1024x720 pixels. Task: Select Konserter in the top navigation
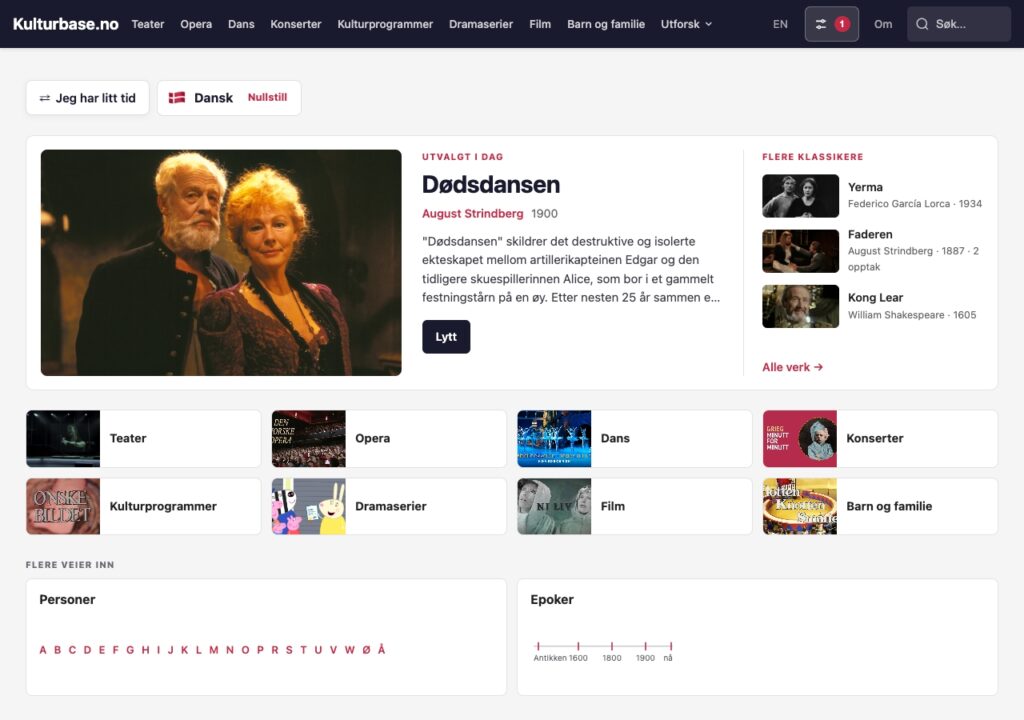coord(296,24)
